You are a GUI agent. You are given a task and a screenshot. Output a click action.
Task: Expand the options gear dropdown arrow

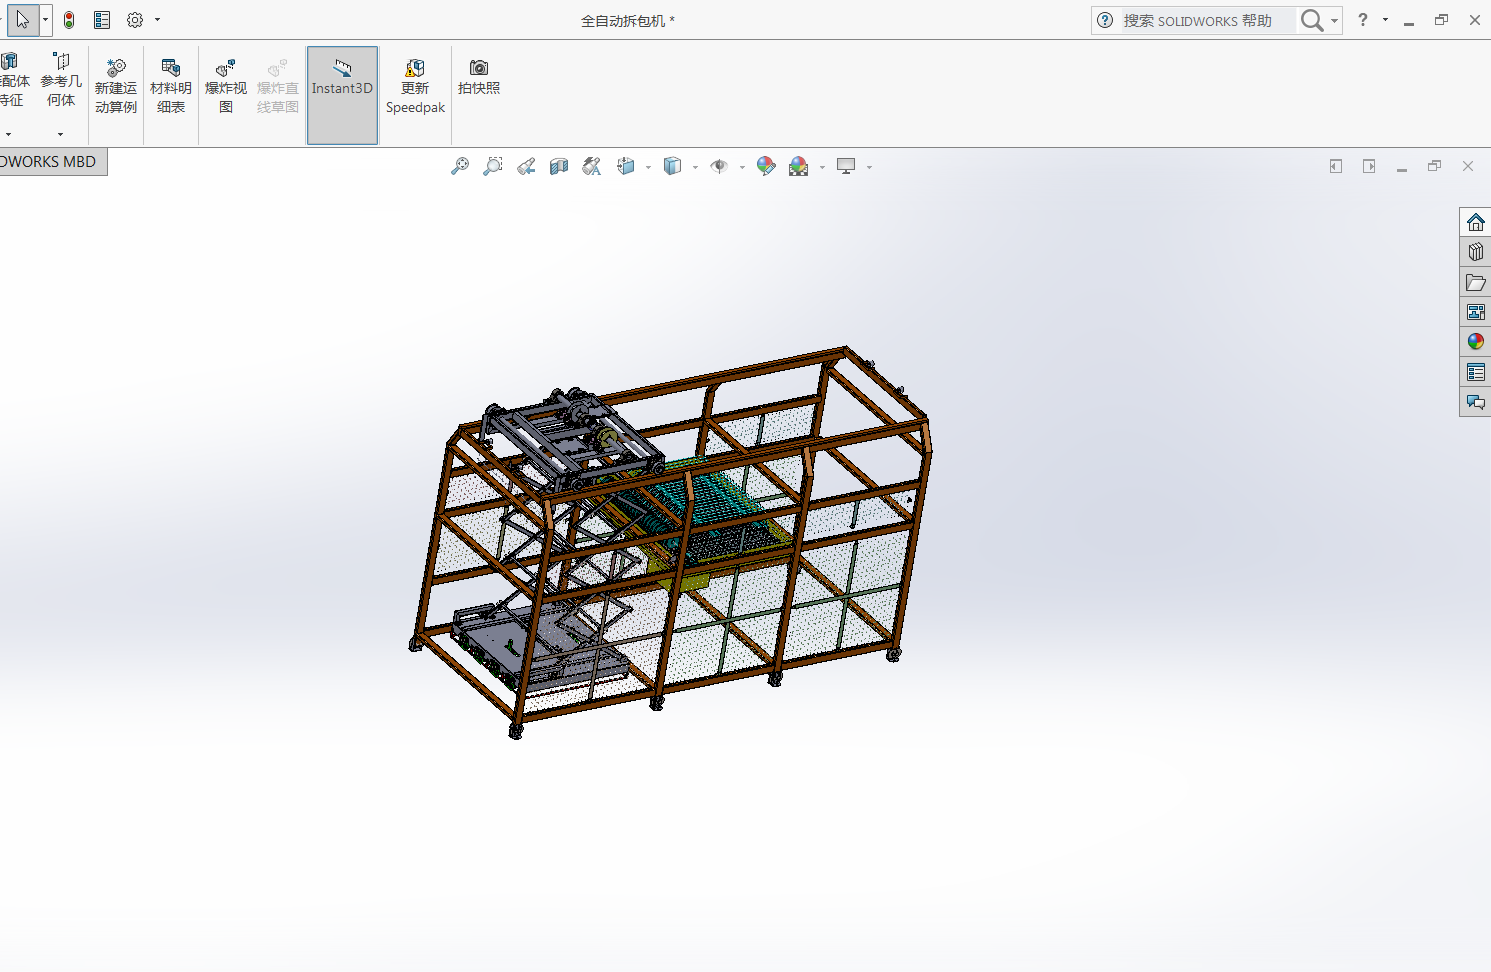click(157, 20)
